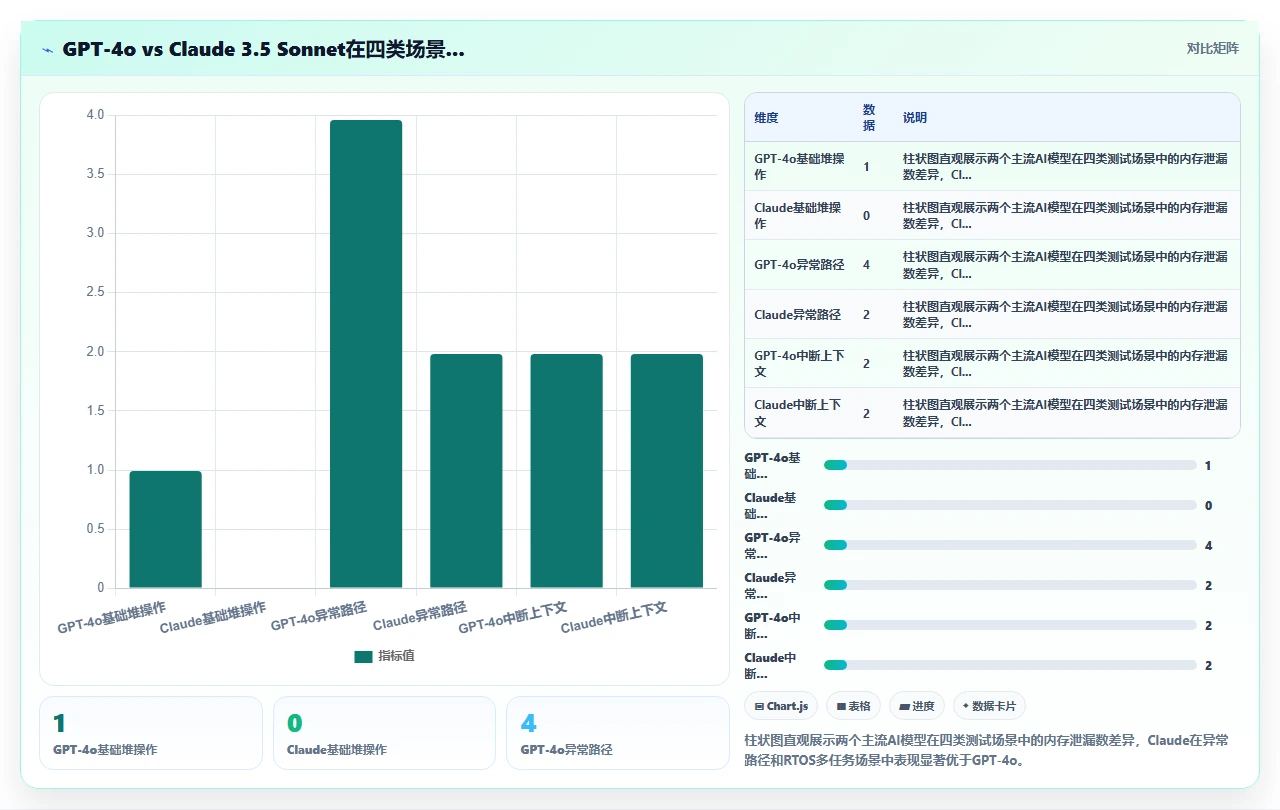Click the GPT-4o异常... progress bar
The height and width of the screenshot is (810, 1280).
pyautogui.click(x=1010, y=545)
